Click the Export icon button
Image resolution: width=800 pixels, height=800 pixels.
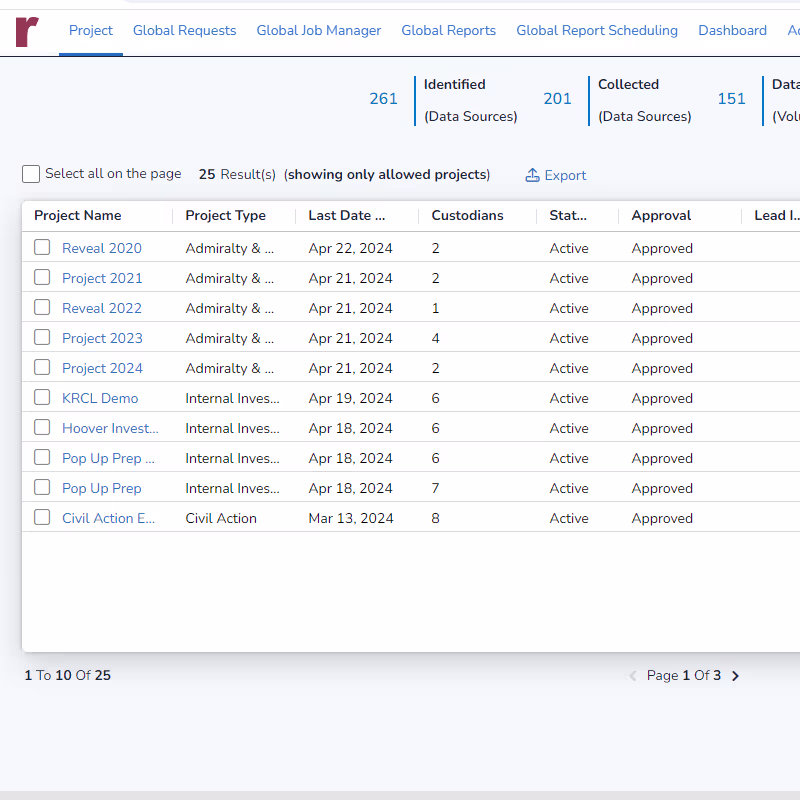tap(533, 175)
